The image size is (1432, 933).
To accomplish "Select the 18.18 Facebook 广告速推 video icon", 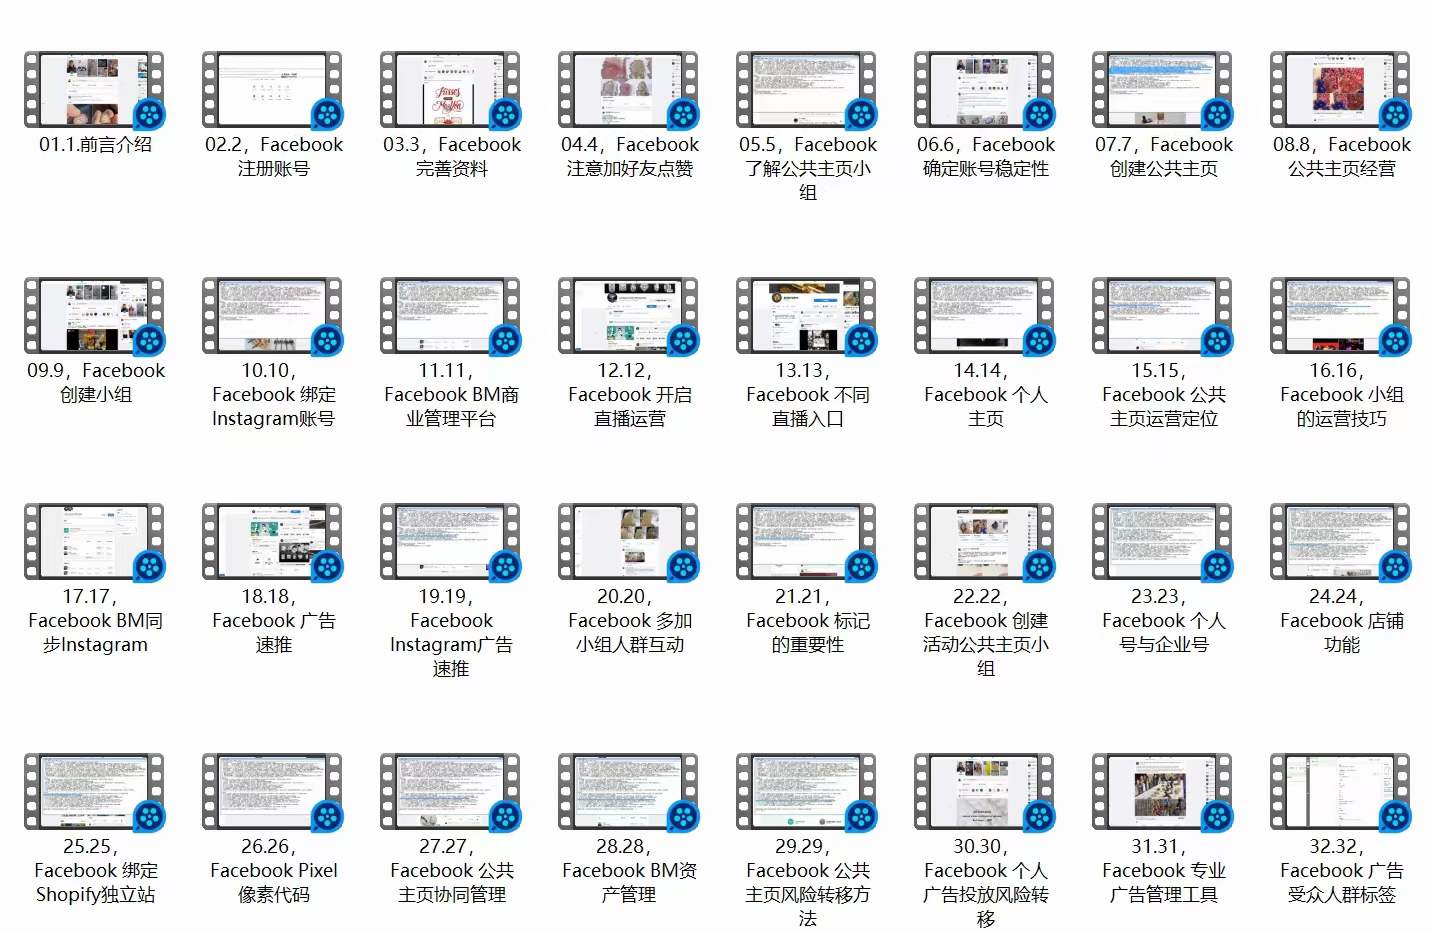I will [x=273, y=542].
